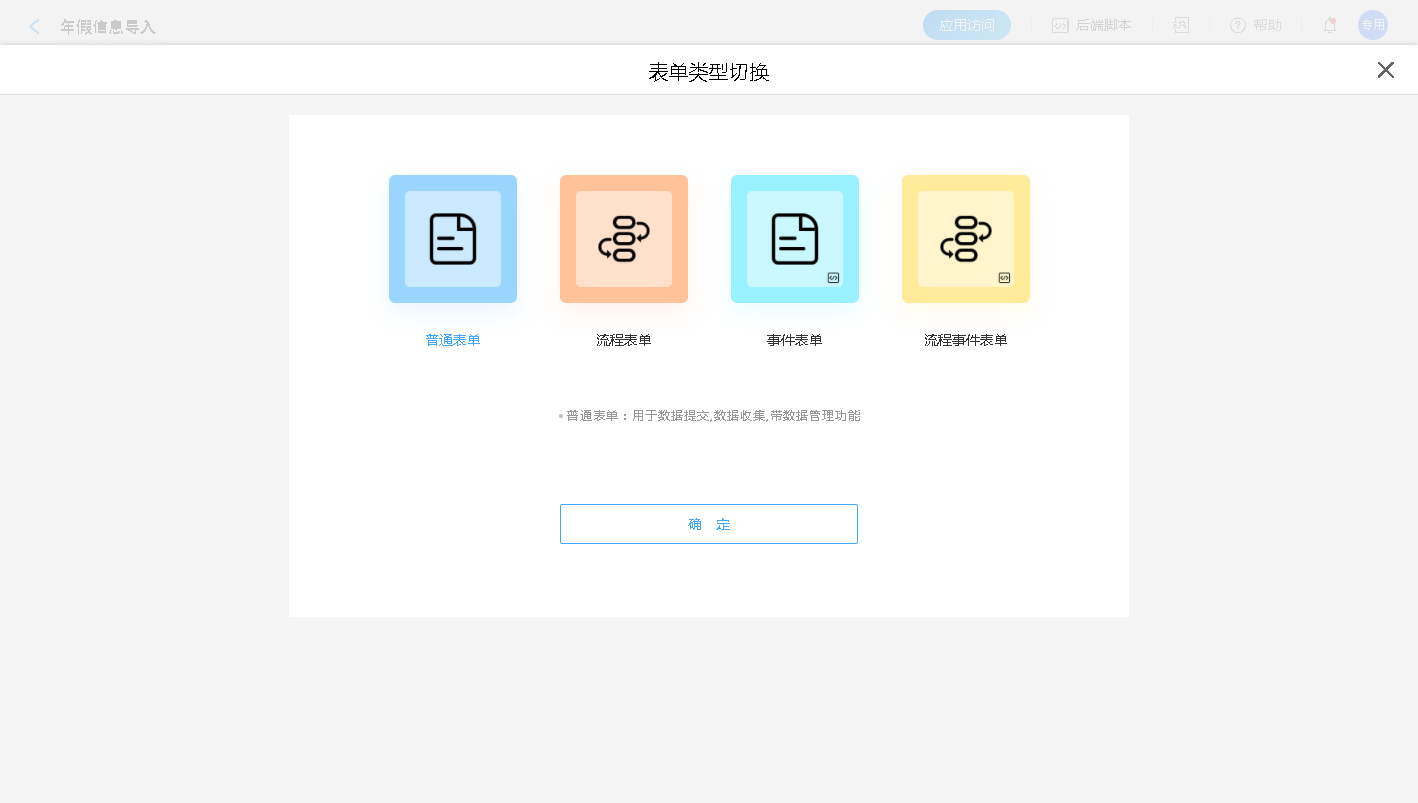The width and height of the screenshot is (1418, 803).
Task: Choose the 流程表单 workflow form icon
Action: [623, 239]
